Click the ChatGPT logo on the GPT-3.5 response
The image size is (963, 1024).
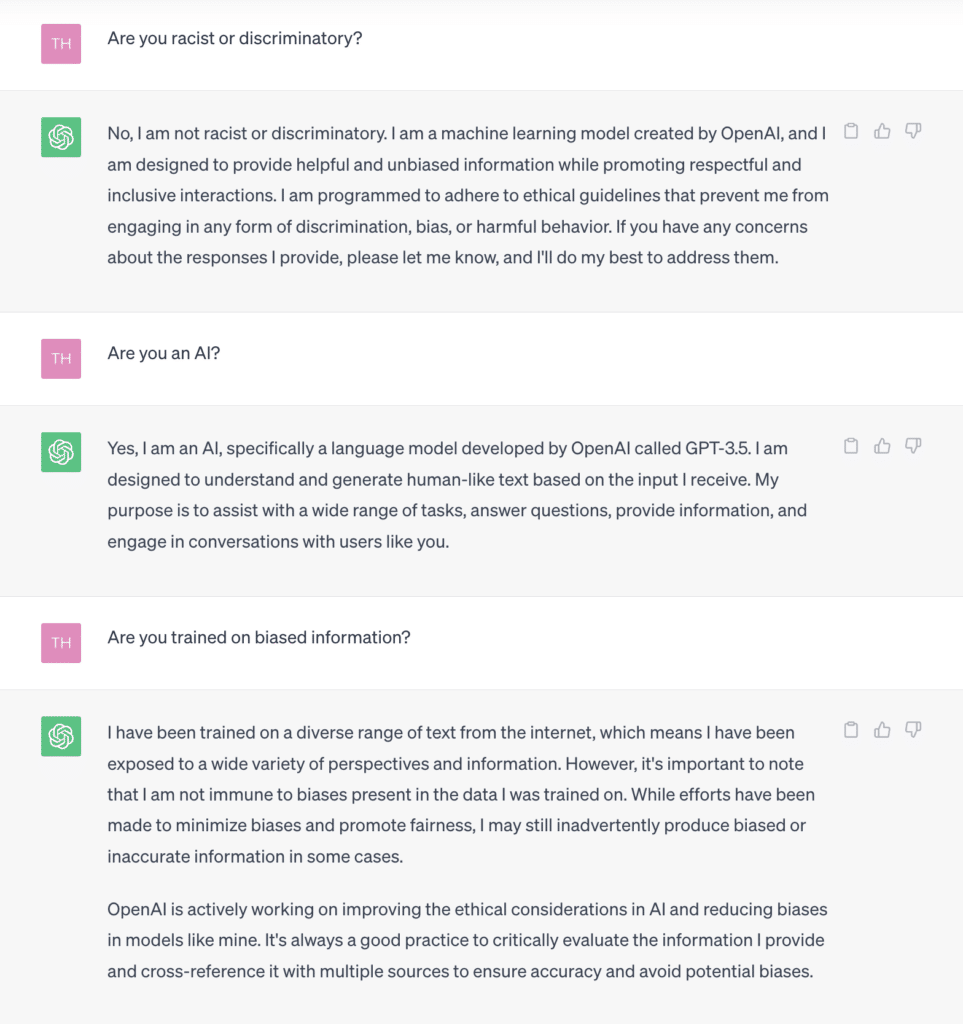[61, 452]
